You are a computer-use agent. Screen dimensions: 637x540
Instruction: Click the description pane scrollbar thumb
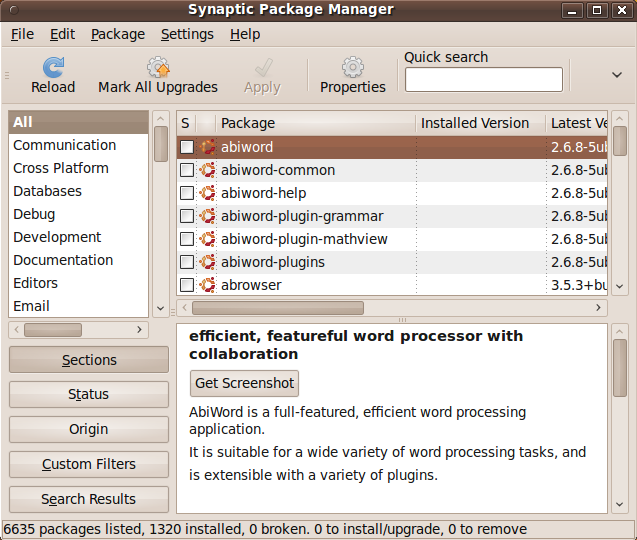[620, 368]
